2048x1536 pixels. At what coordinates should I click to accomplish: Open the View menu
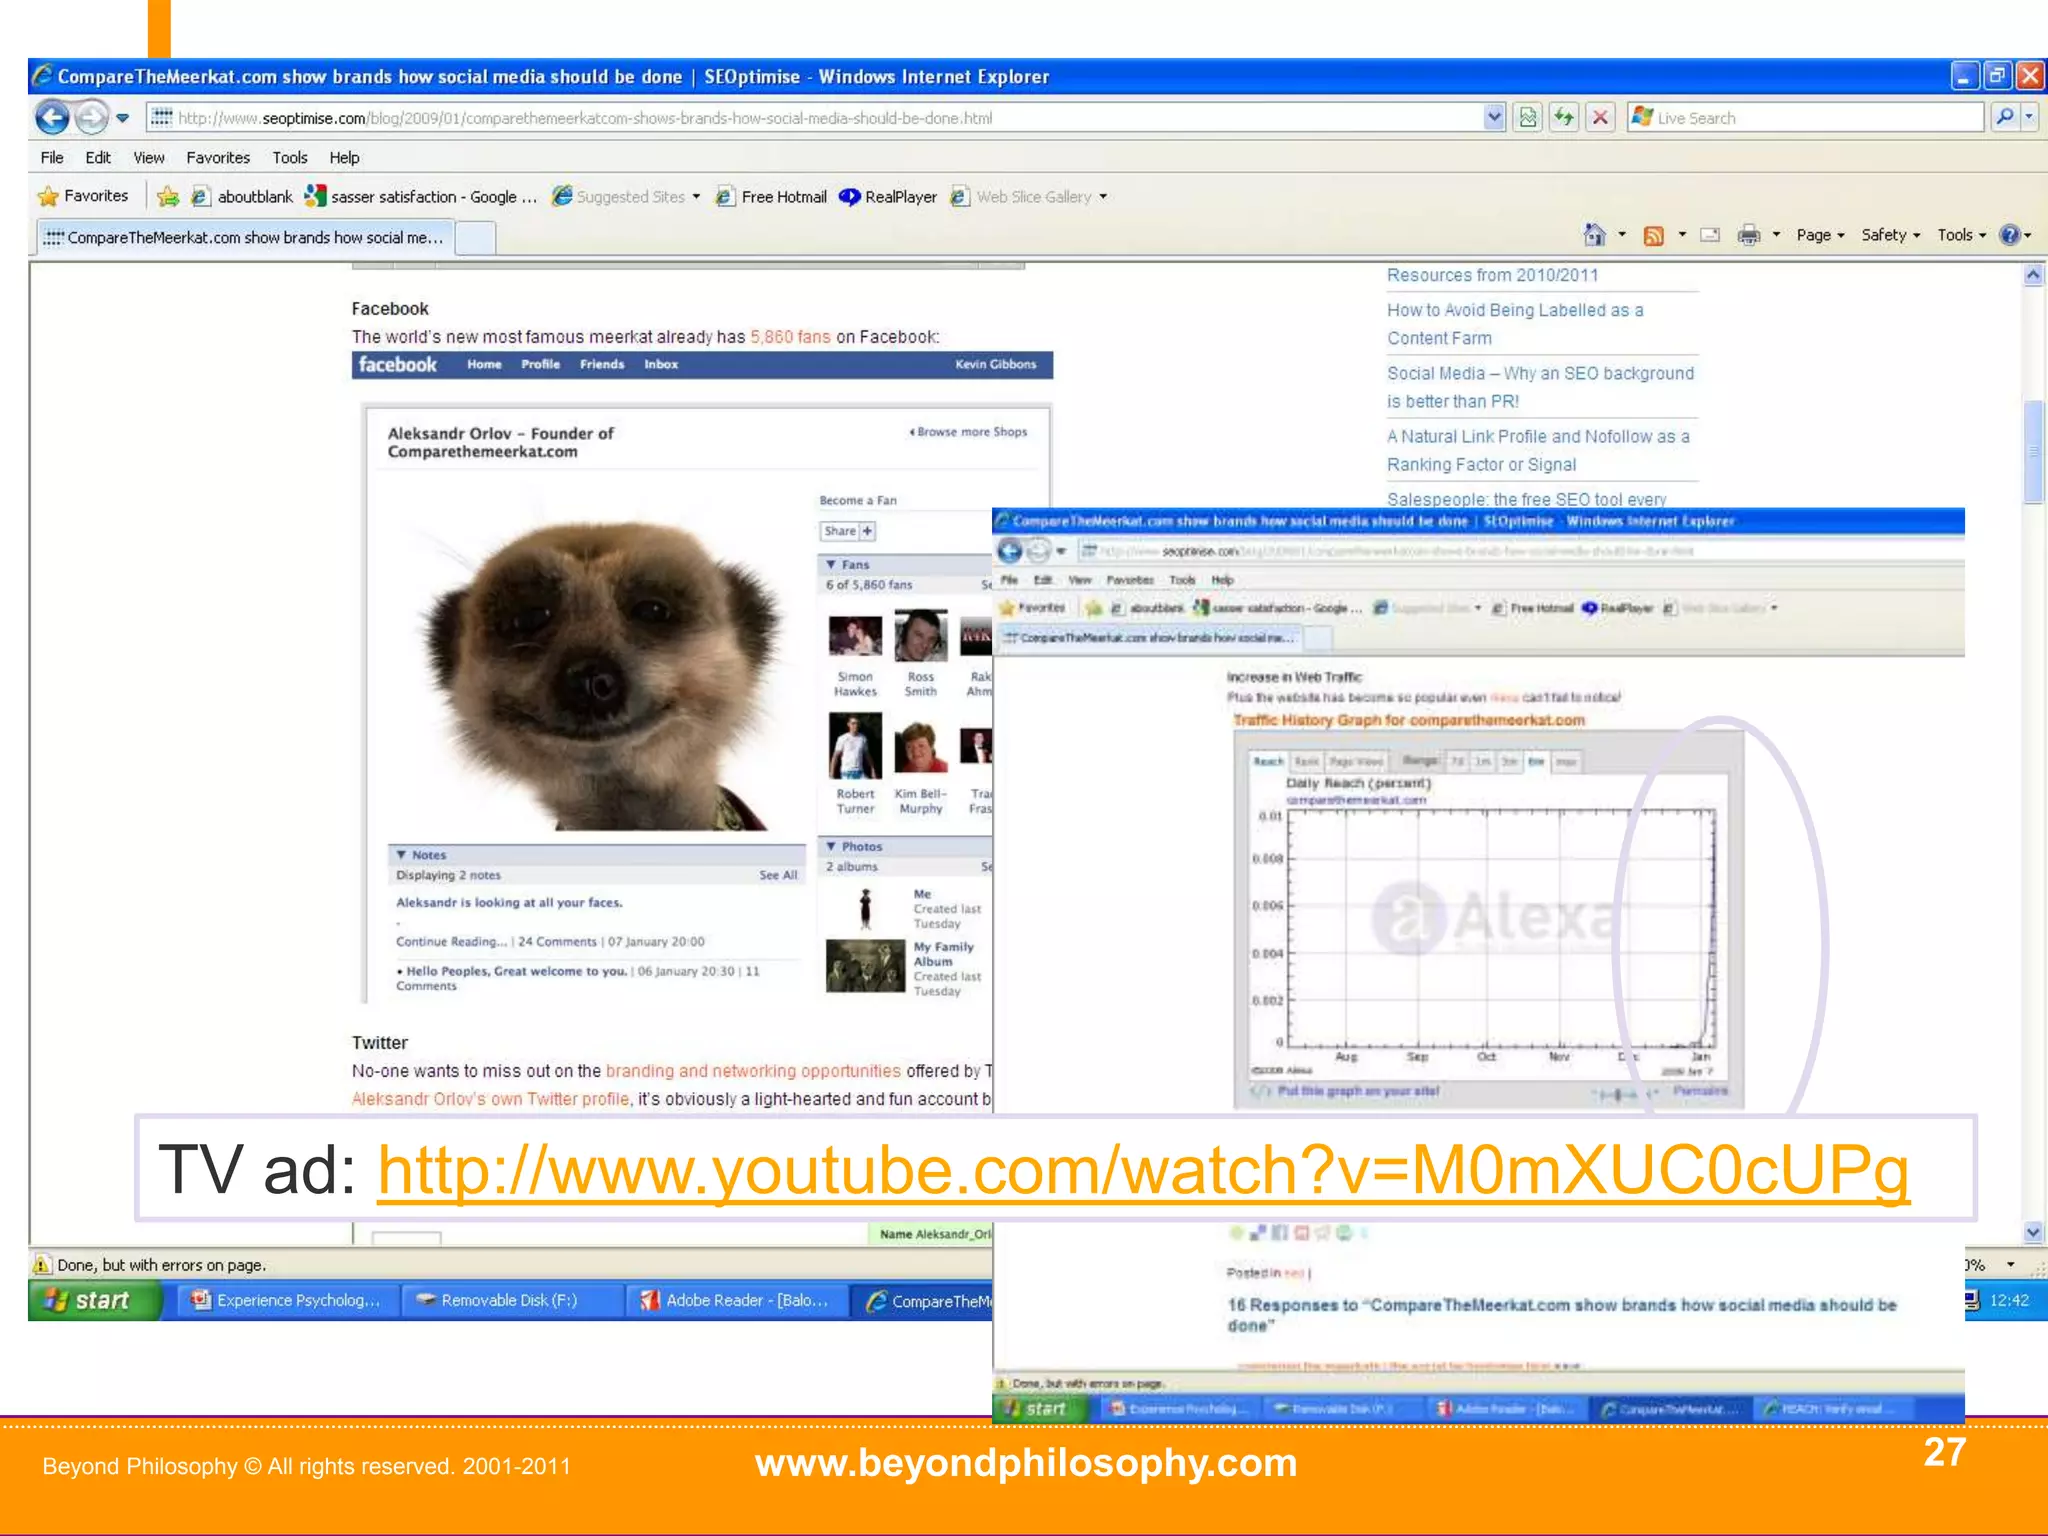pos(148,158)
